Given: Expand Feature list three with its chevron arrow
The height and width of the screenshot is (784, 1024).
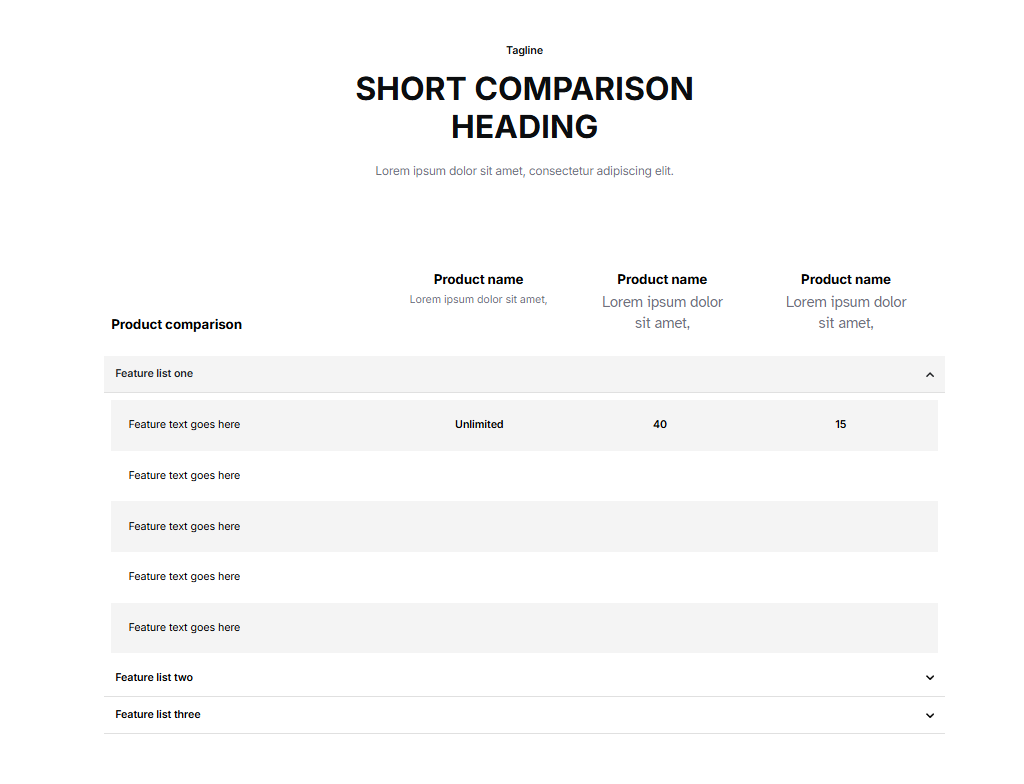Looking at the screenshot, I should click(929, 716).
